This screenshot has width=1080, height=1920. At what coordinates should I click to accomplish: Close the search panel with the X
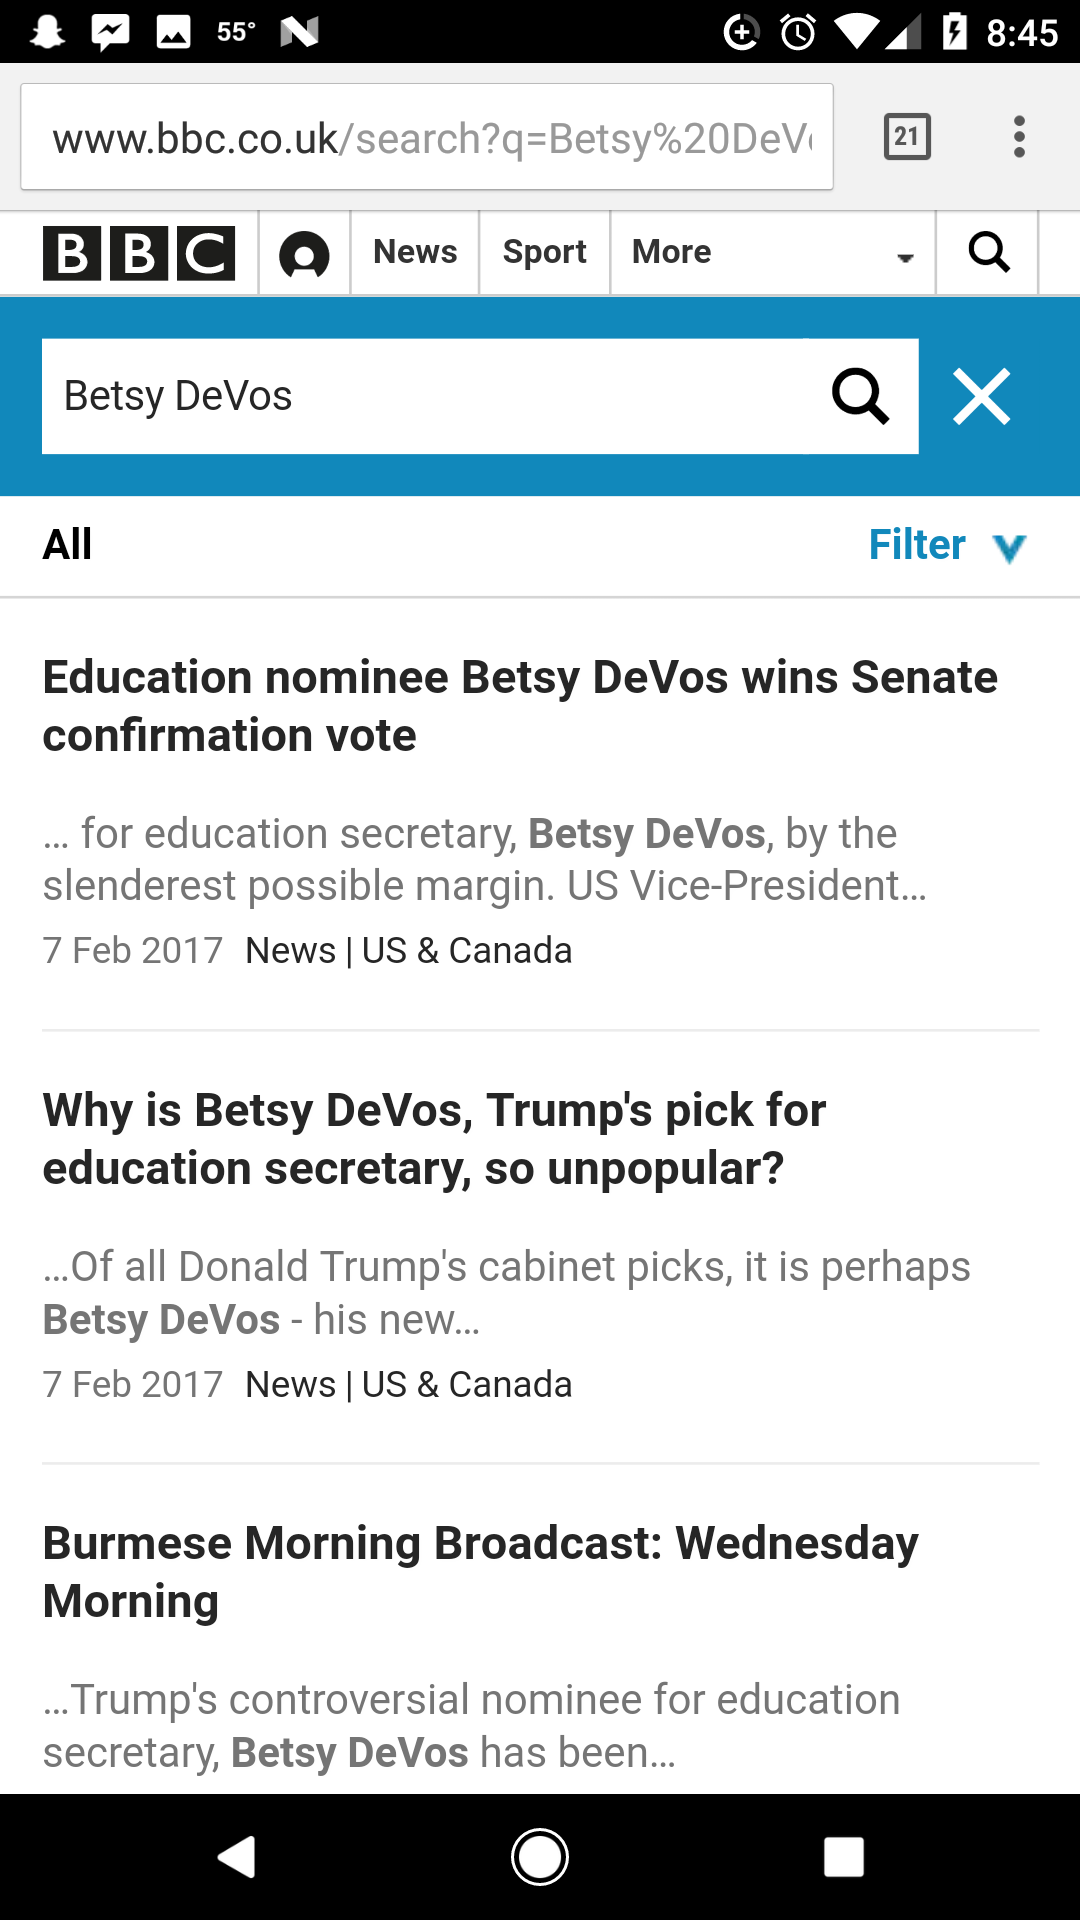[x=982, y=397]
